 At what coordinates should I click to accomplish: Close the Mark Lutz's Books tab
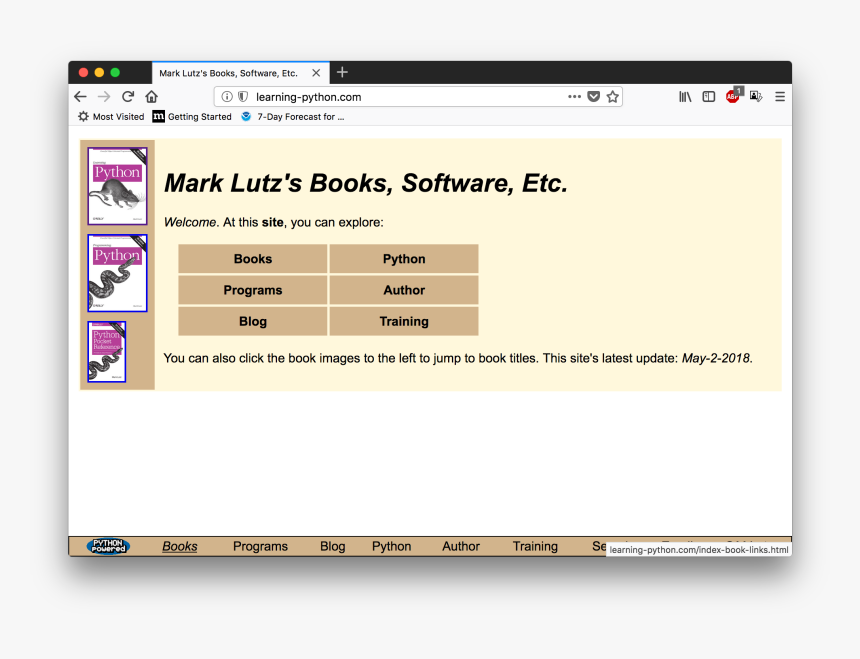tap(316, 73)
